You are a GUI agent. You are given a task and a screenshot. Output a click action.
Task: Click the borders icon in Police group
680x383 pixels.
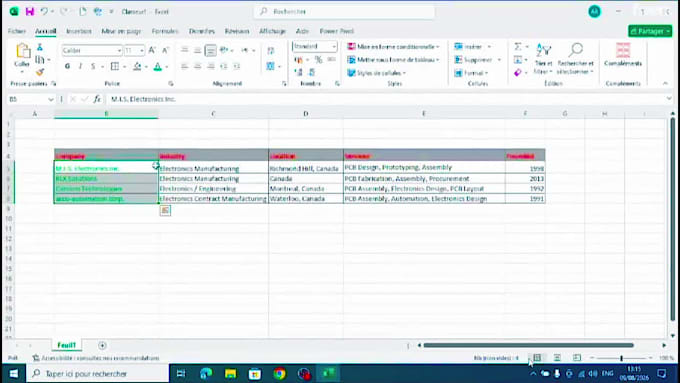coord(115,66)
